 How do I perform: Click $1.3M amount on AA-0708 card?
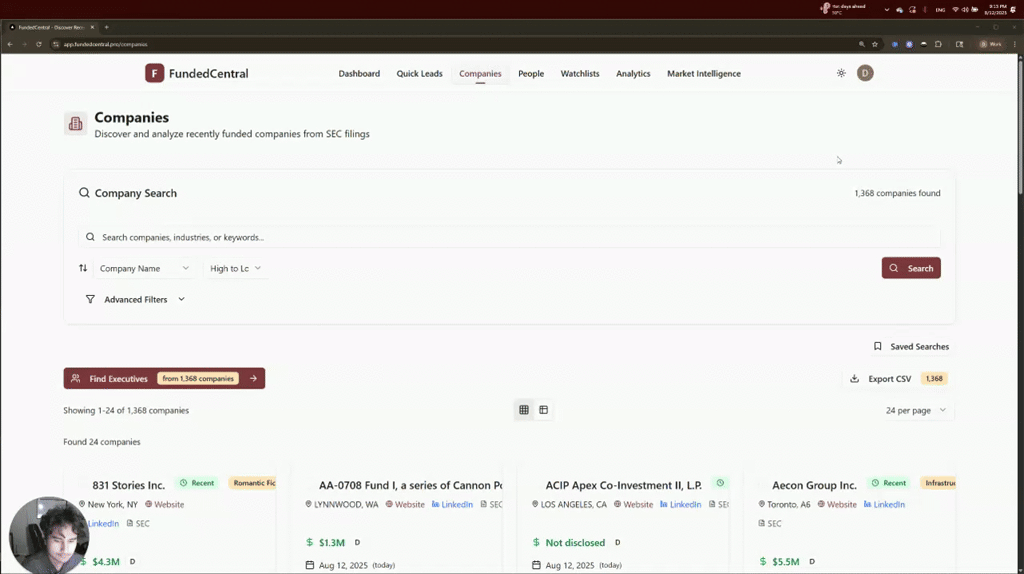pos(332,543)
